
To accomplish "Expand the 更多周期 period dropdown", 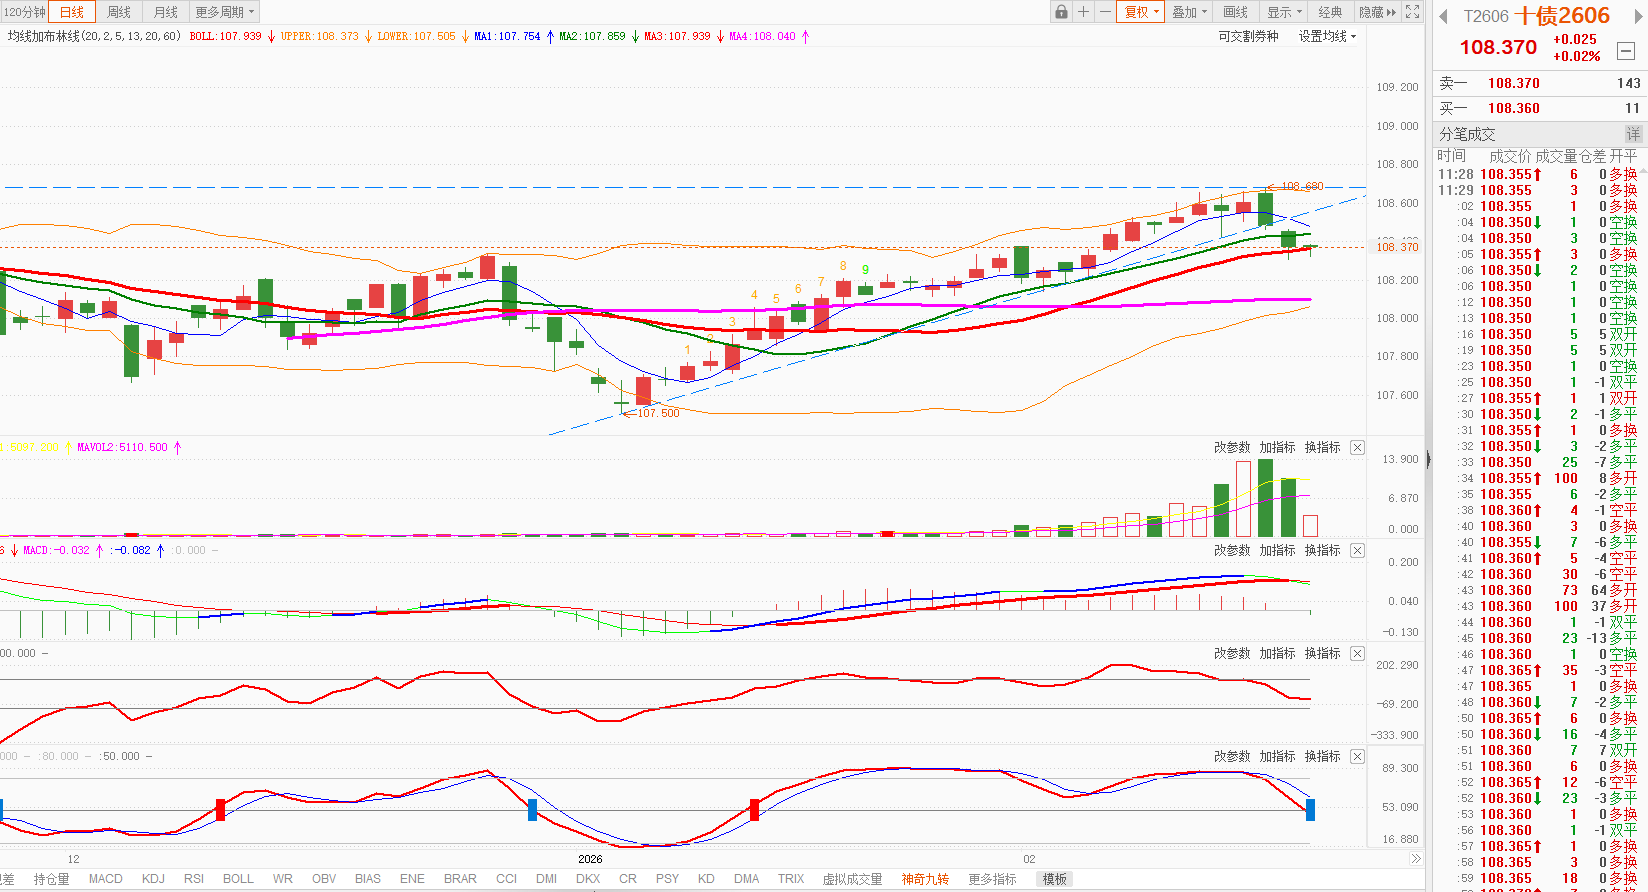I will point(224,12).
